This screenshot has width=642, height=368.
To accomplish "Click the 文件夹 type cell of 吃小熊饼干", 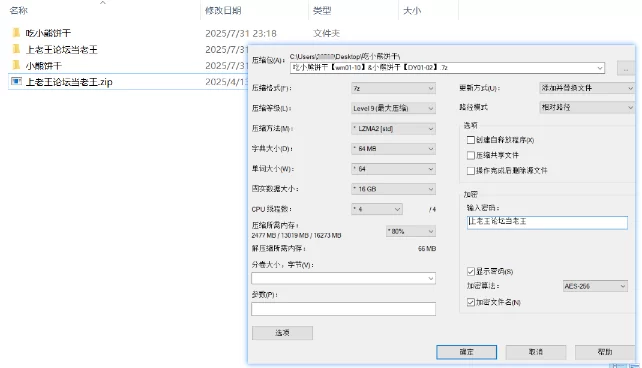I will [x=326, y=33].
